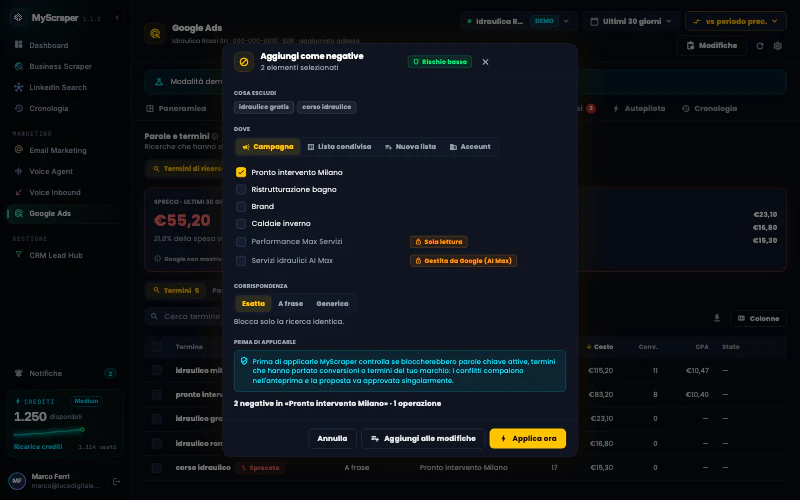The image size is (800, 500).
Task: Click the Ricarica crediti link
Action: [38, 446]
